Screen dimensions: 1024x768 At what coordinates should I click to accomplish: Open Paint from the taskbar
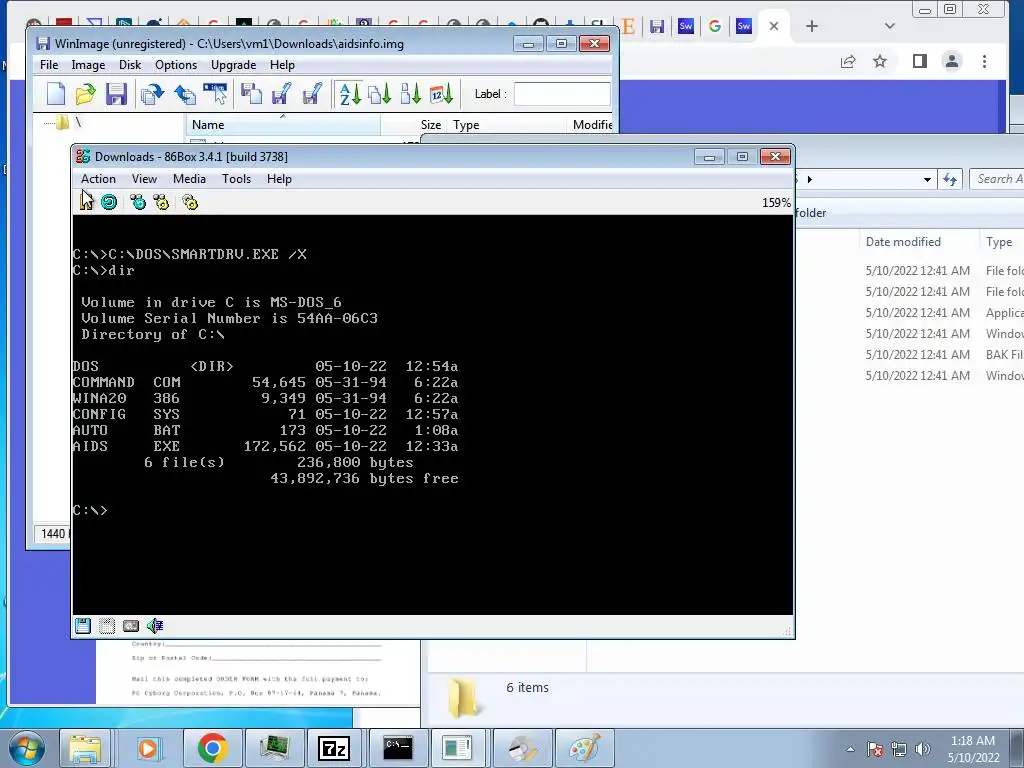click(584, 748)
